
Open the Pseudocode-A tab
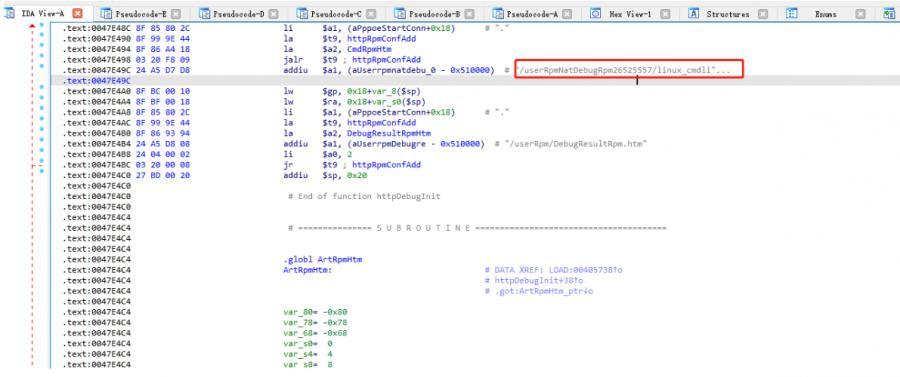click(x=533, y=13)
